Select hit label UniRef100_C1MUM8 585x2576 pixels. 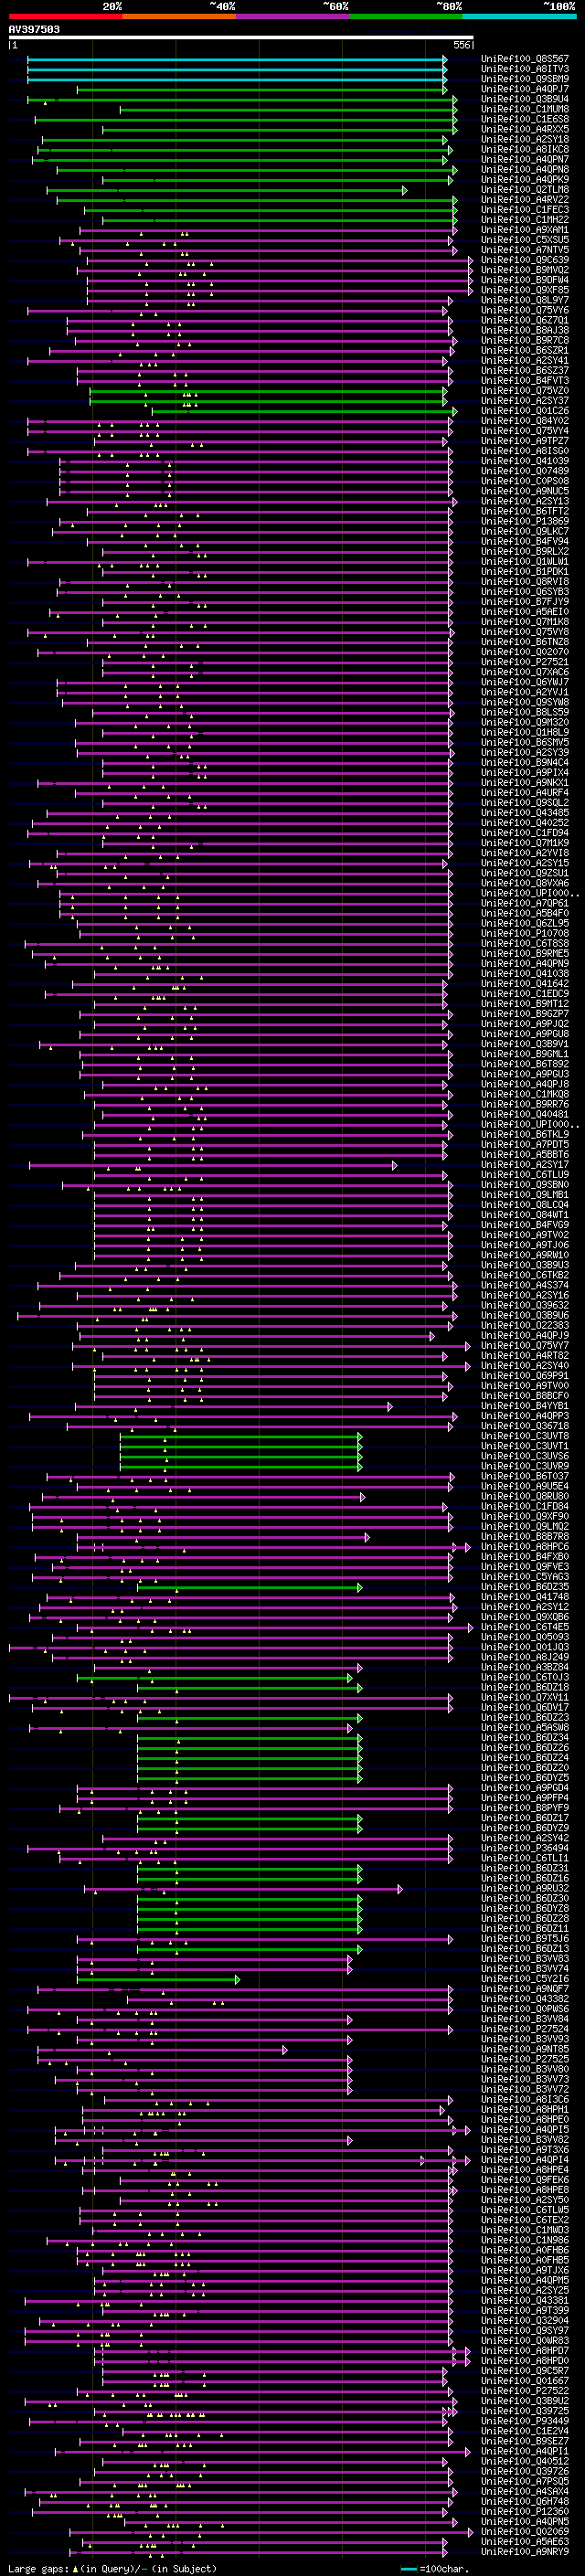(525, 109)
